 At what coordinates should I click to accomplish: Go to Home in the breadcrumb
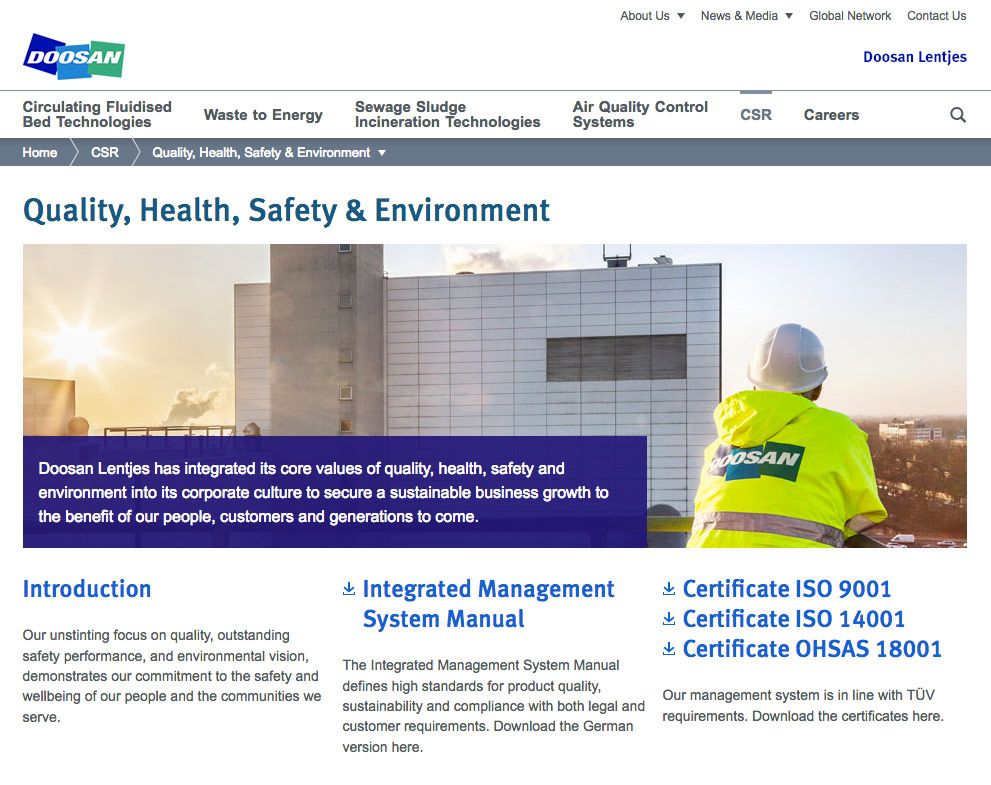tap(40, 152)
